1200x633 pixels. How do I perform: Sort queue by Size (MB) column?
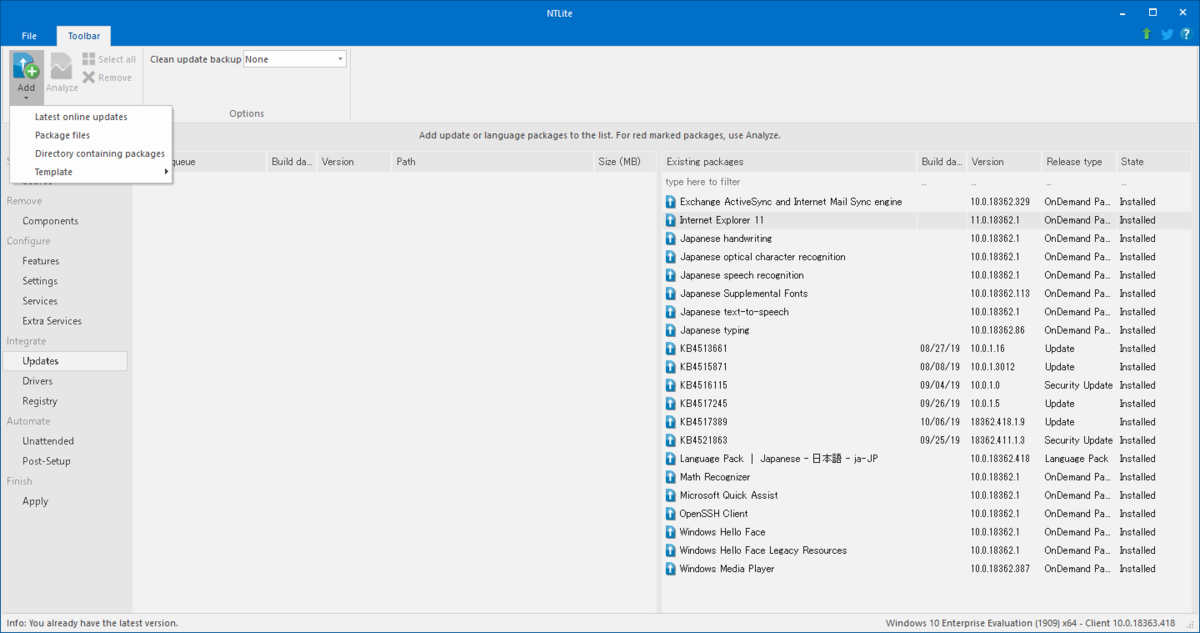pos(623,162)
